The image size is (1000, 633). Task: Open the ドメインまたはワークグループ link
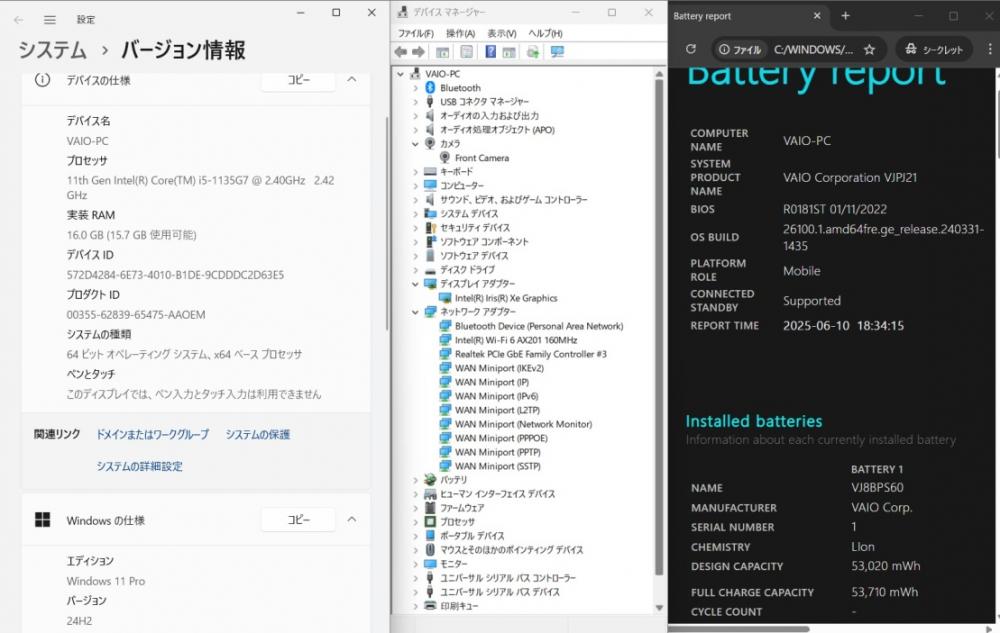[152, 434]
